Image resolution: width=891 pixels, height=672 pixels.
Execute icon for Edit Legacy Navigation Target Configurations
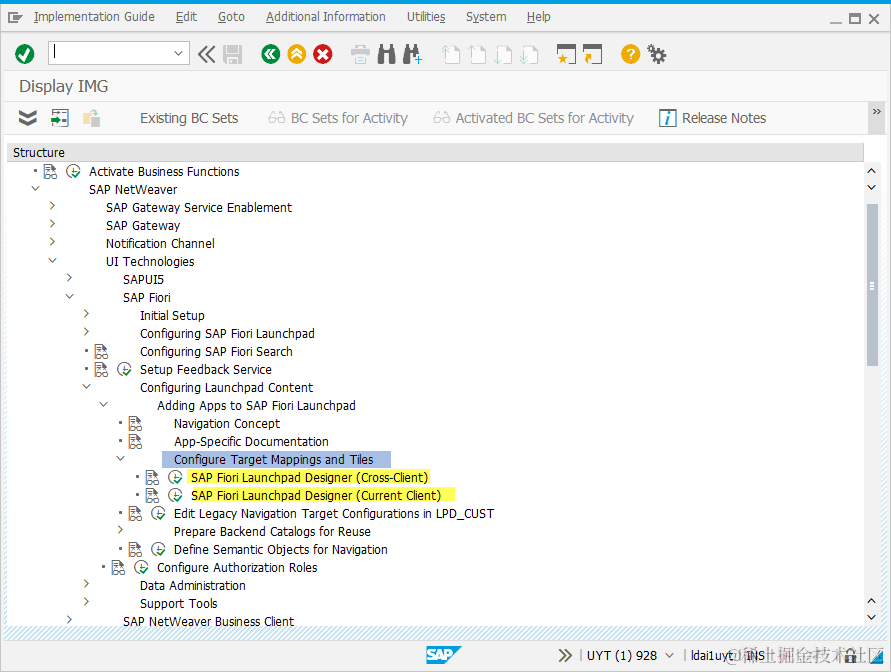point(159,514)
